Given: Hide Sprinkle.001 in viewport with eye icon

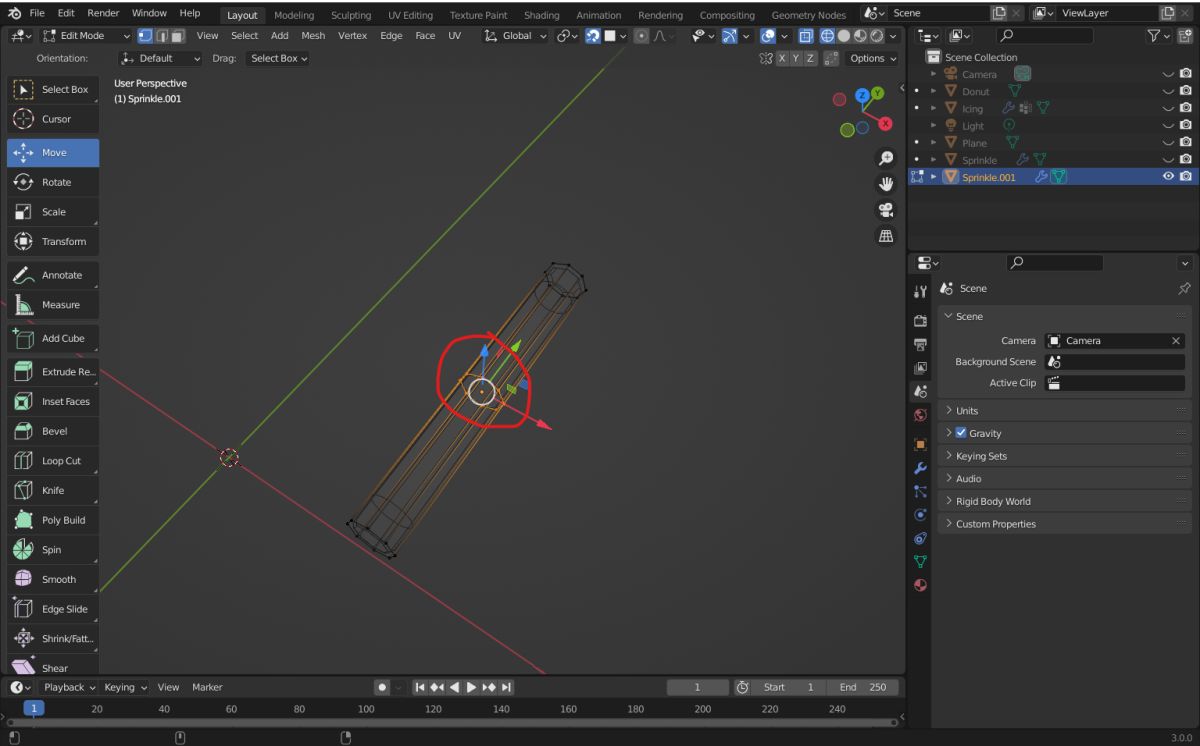Looking at the screenshot, I should tap(1168, 177).
